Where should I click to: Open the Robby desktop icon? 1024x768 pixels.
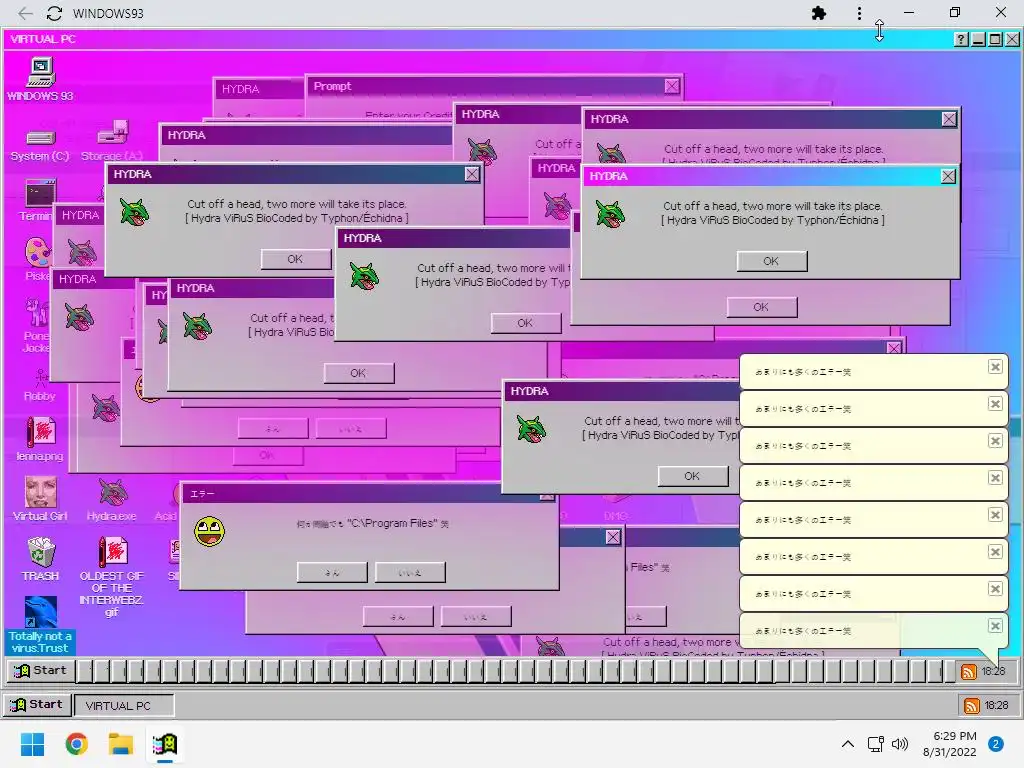40,385
